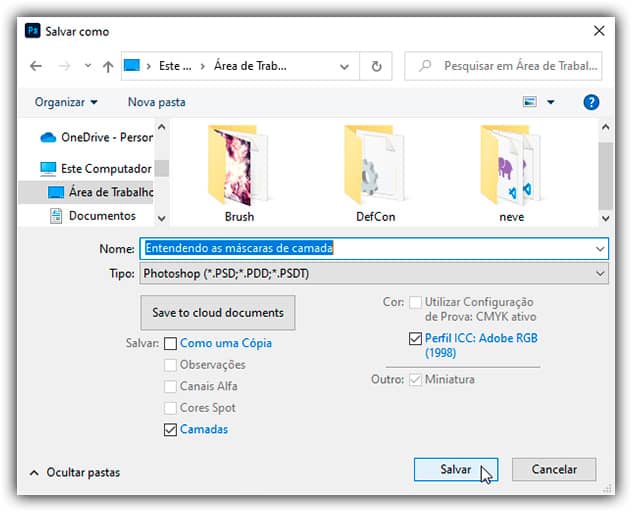This screenshot has width=632, height=512.
Task: Click the back navigation arrow
Action: tap(36, 67)
